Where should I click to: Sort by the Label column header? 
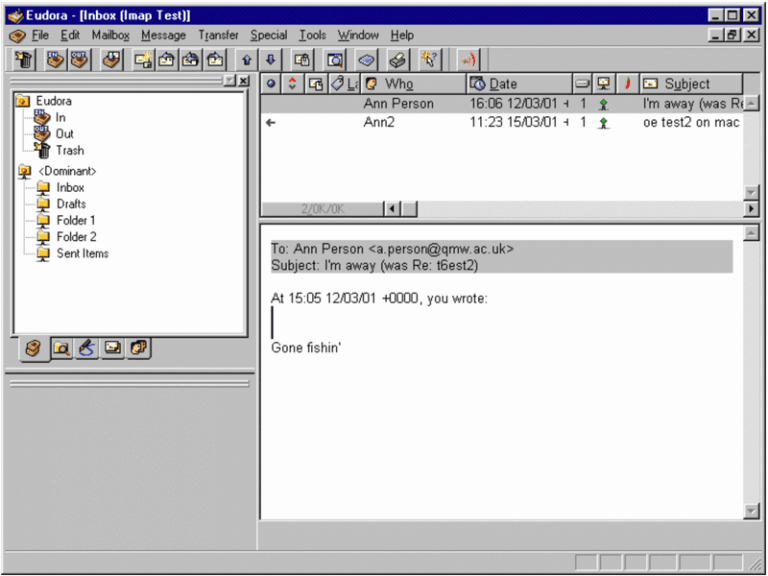coord(344,84)
